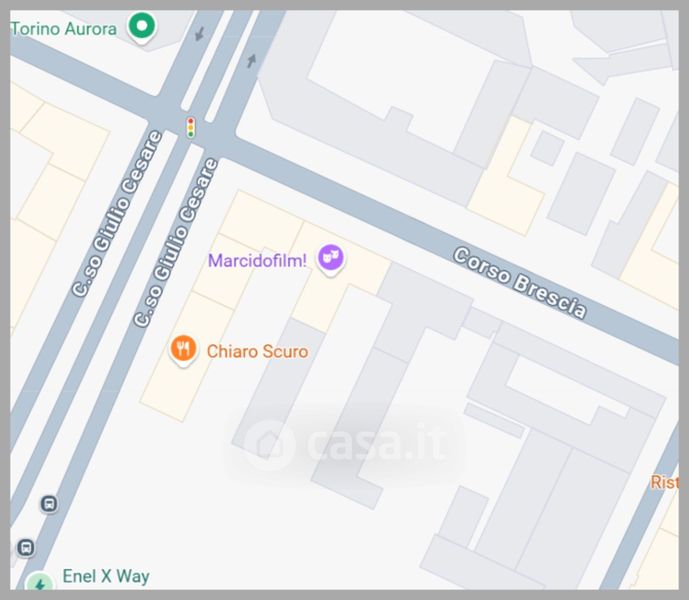Click the partially visible Rist restaurant label
The width and height of the screenshot is (689, 600).
(664, 482)
